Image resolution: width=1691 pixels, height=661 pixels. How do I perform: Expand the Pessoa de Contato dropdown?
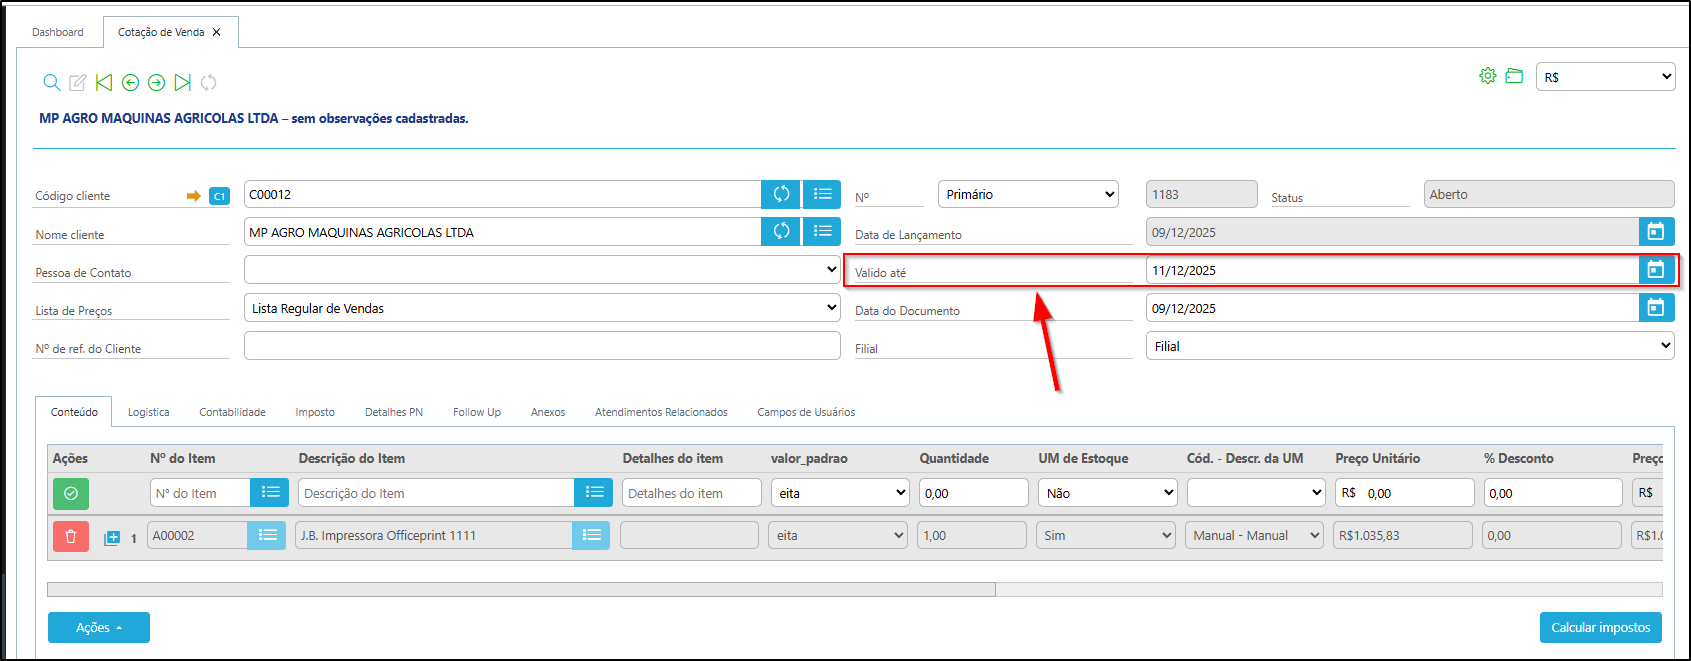pos(541,270)
